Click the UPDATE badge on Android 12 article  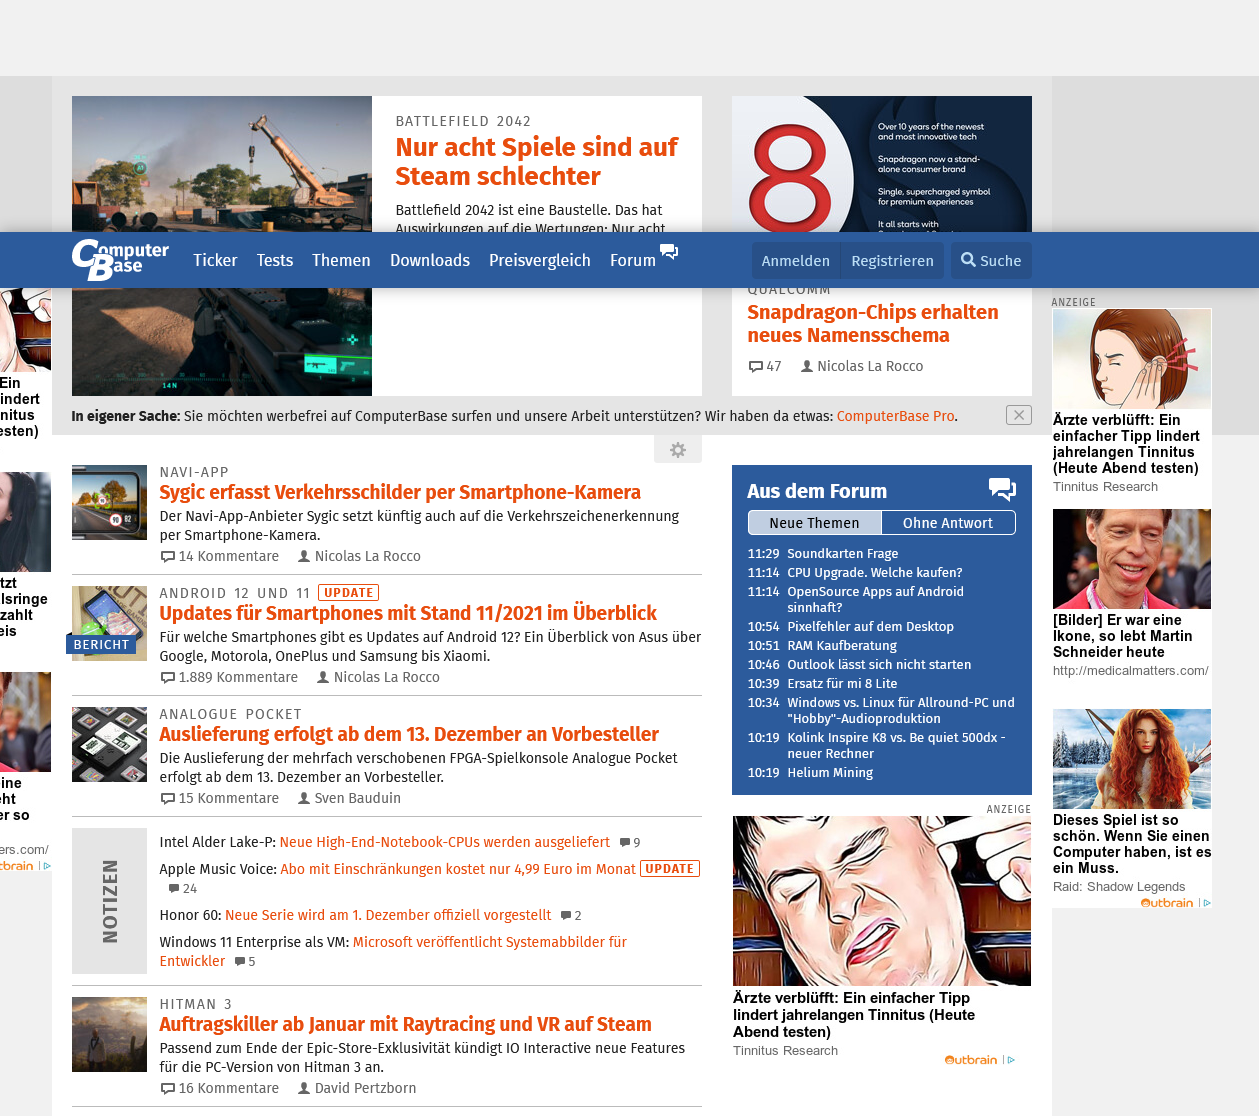coord(349,593)
